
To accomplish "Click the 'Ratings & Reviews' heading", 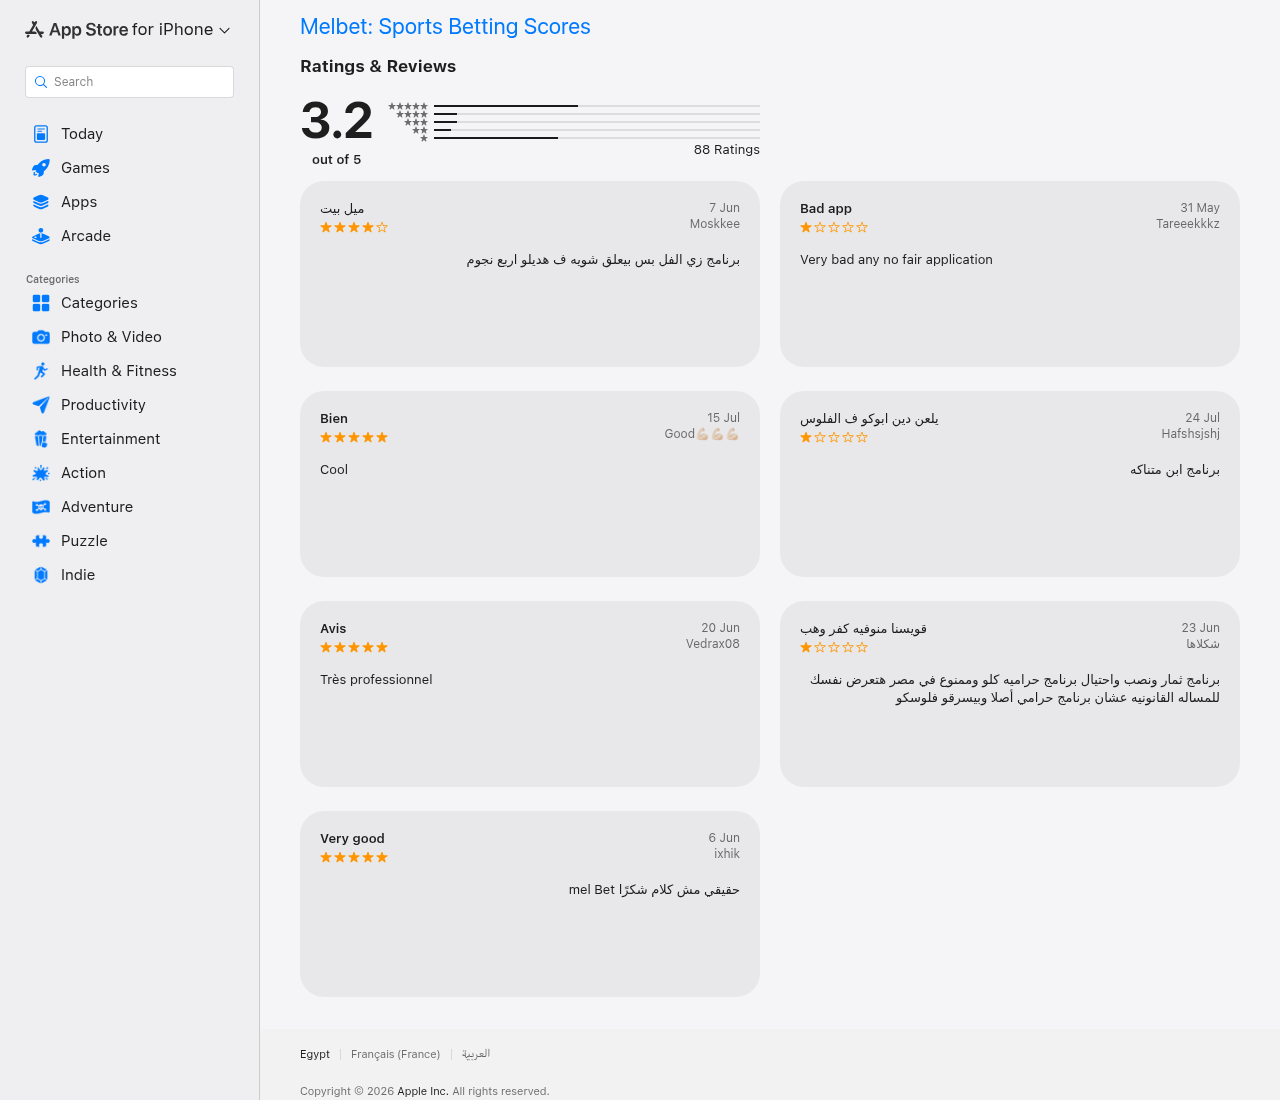I will click(378, 67).
